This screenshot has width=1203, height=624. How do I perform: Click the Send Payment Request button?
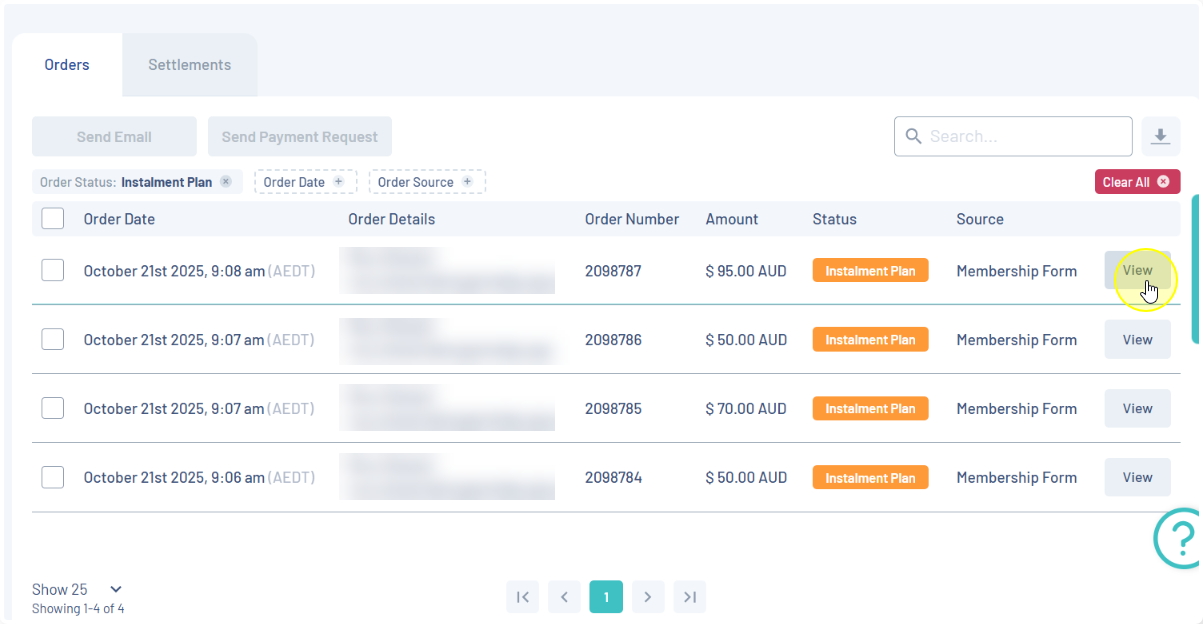point(300,137)
